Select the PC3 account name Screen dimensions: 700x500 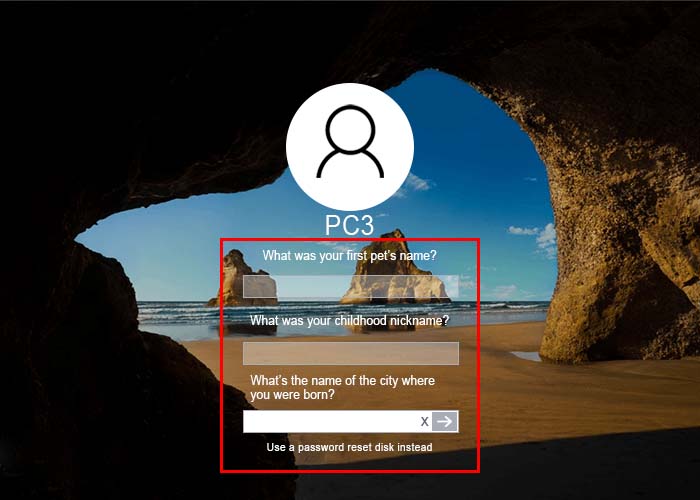click(x=349, y=225)
